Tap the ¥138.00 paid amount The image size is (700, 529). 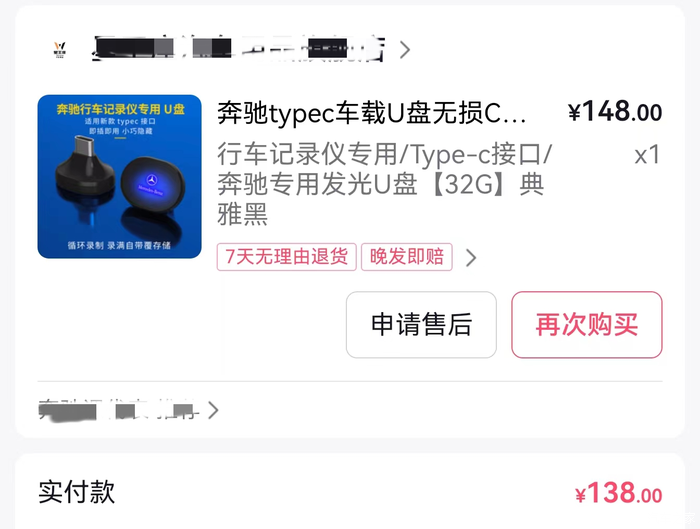coord(619,493)
